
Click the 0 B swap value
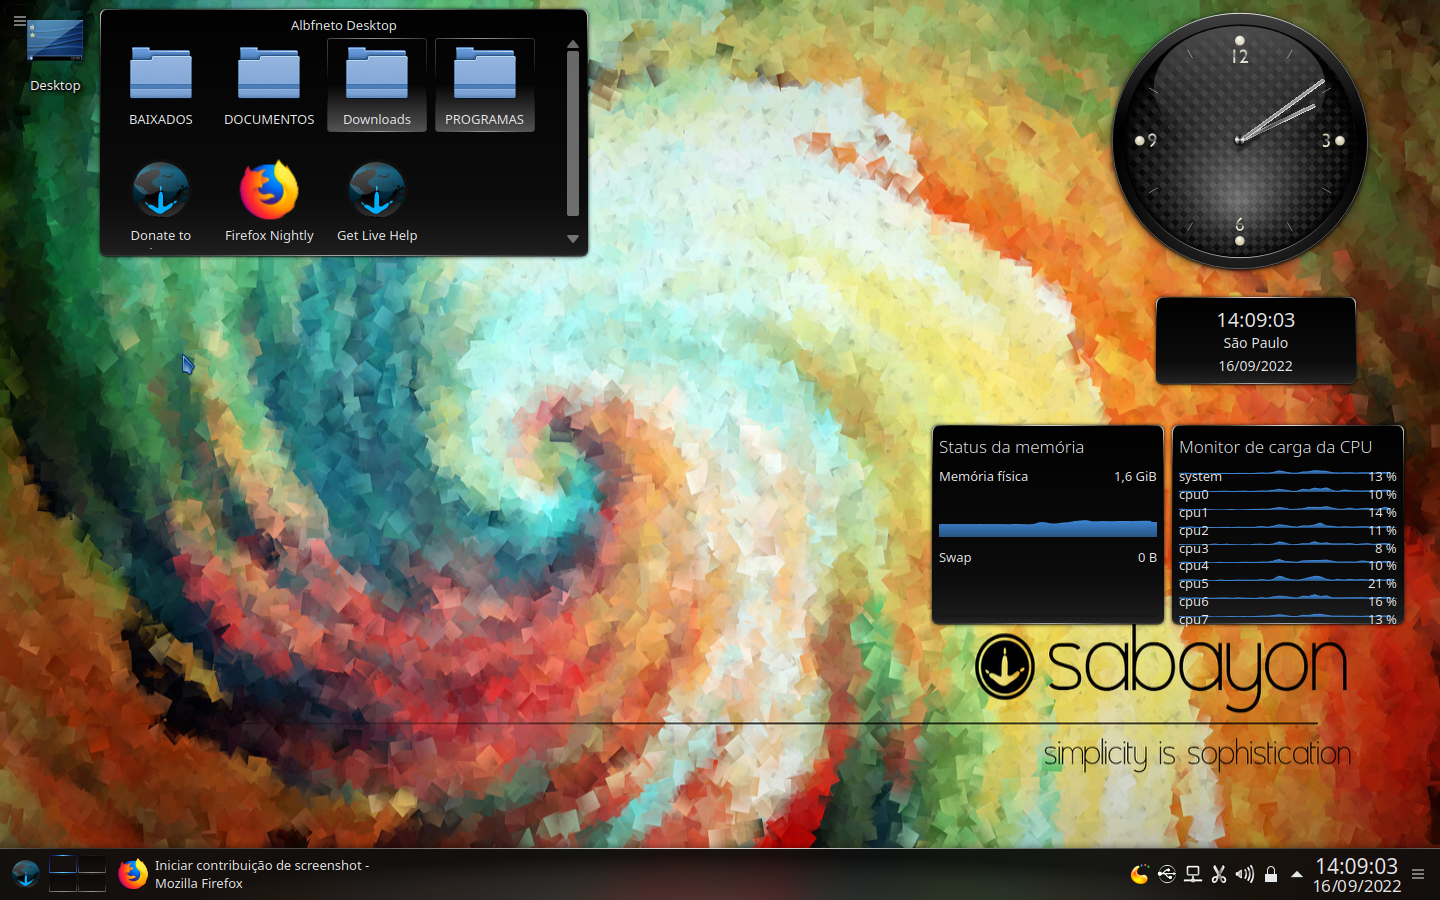(x=1147, y=558)
